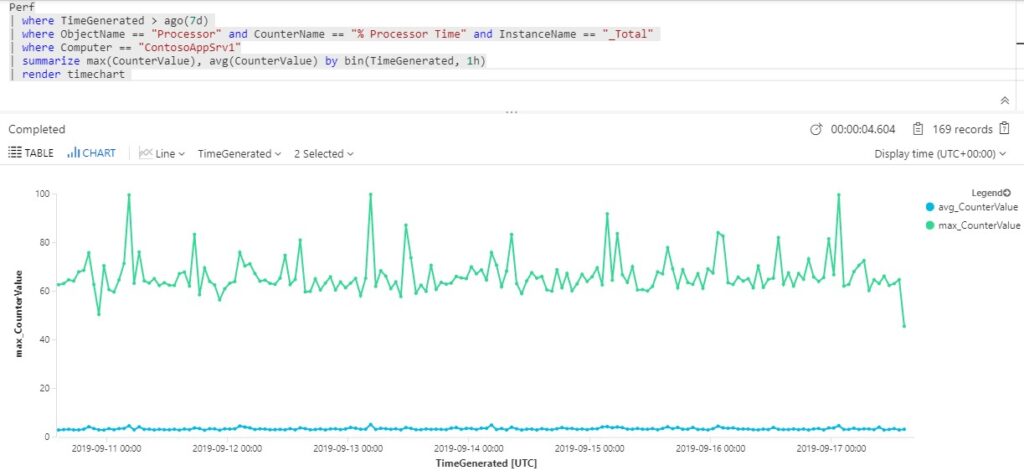Click the 169 records count
1024x476 pixels.
pos(962,129)
